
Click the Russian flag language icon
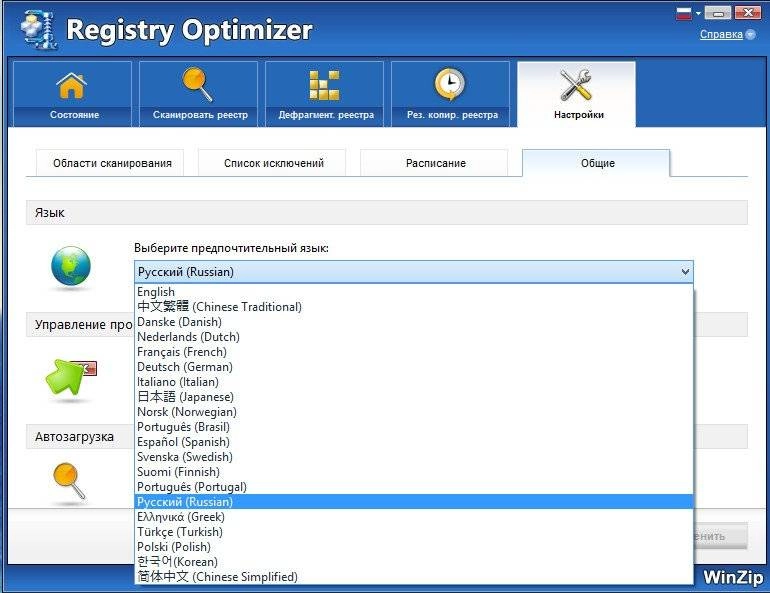tap(684, 13)
